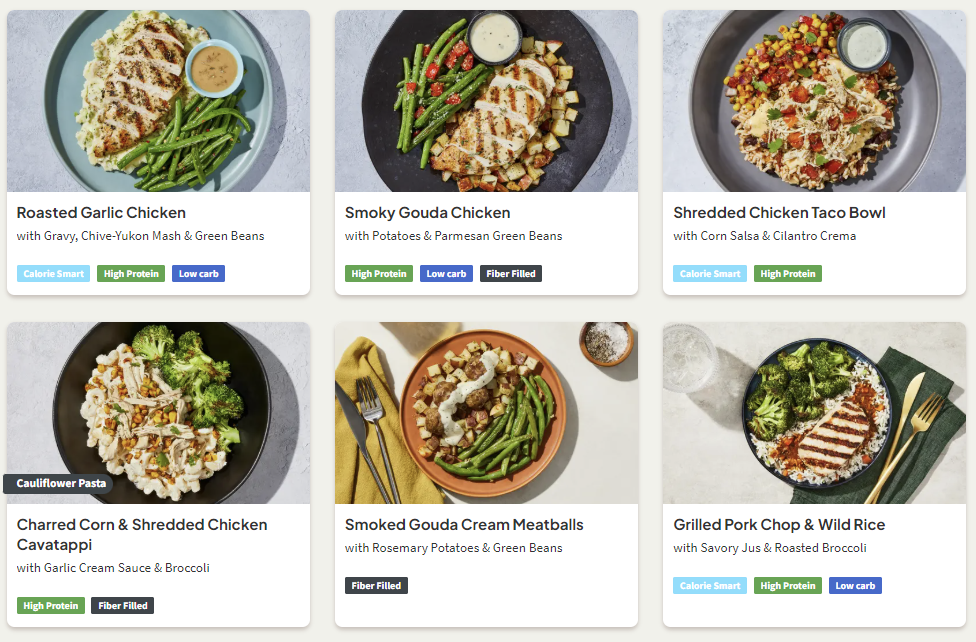Screen dimensions: 976x642
Task: Click Low carb tag on Smoky Gouda Chicken
Action: pyautogui.click(x=446, y=274)
